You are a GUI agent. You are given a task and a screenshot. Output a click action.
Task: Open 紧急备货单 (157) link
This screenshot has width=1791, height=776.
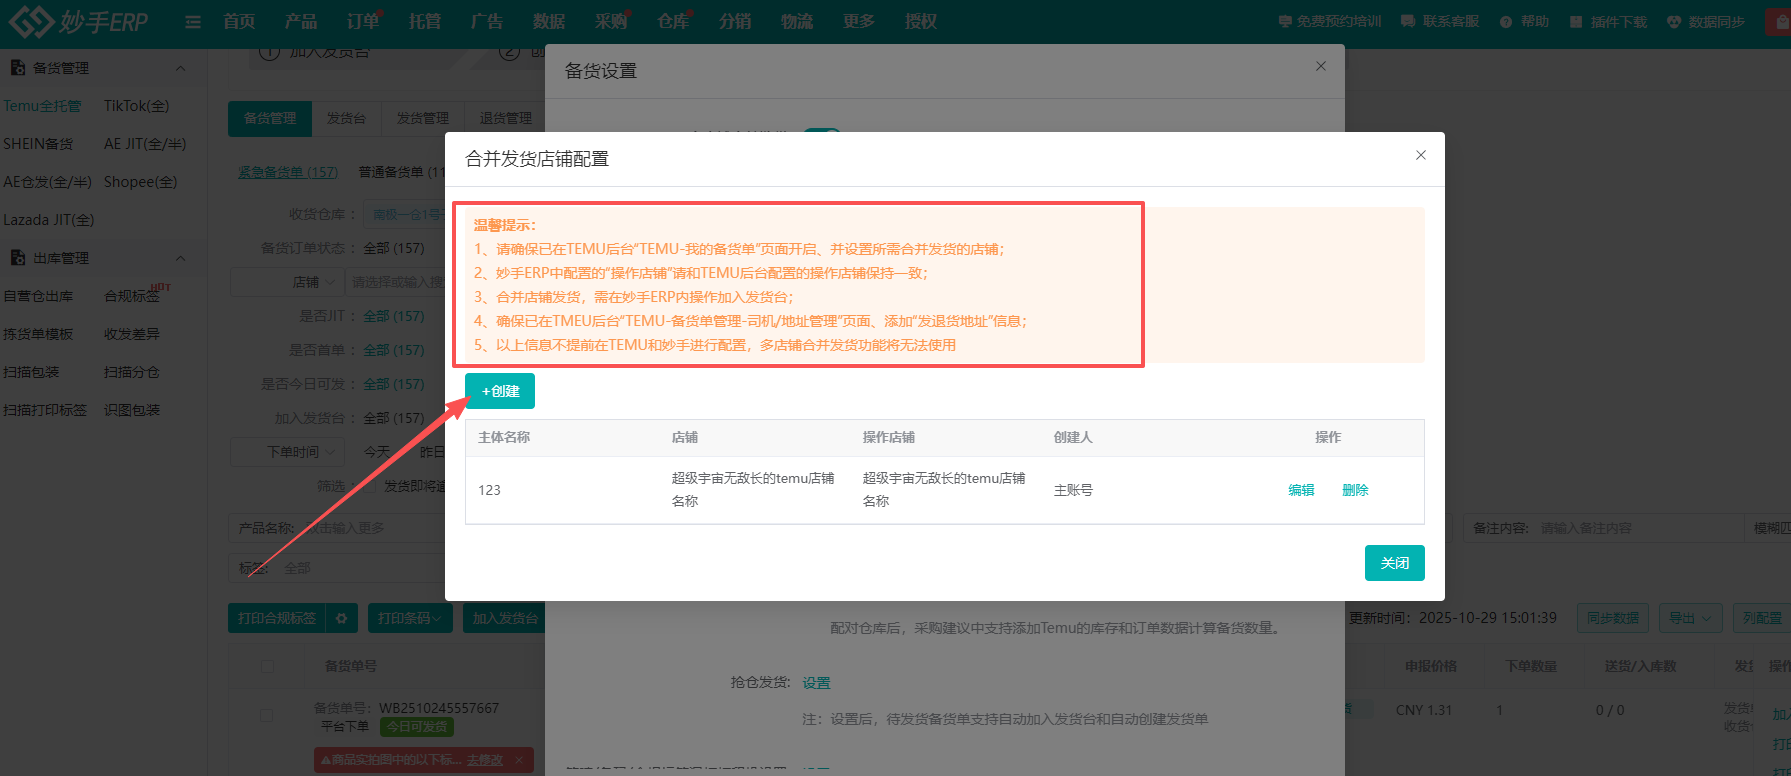[x=288, y=172]
